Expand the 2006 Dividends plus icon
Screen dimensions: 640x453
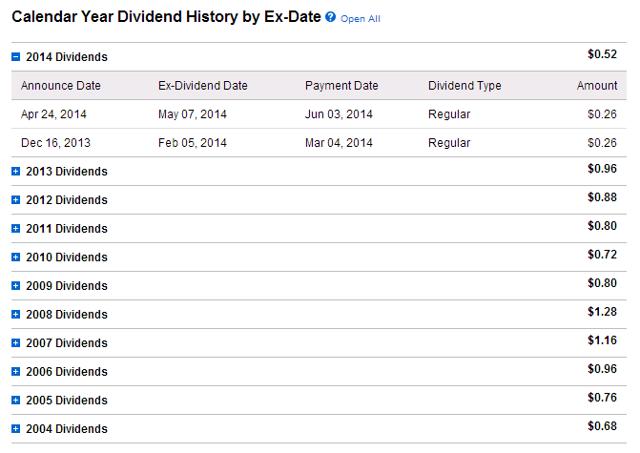(16, 371)
